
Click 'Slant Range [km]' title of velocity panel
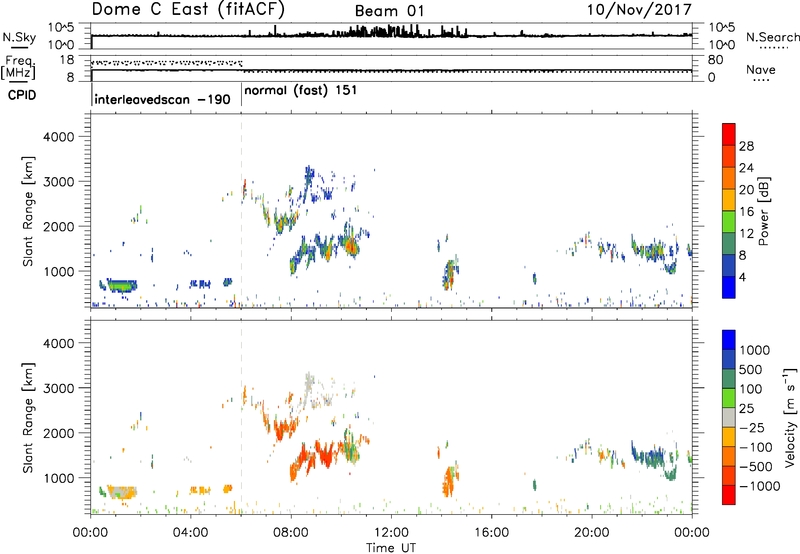28,417
